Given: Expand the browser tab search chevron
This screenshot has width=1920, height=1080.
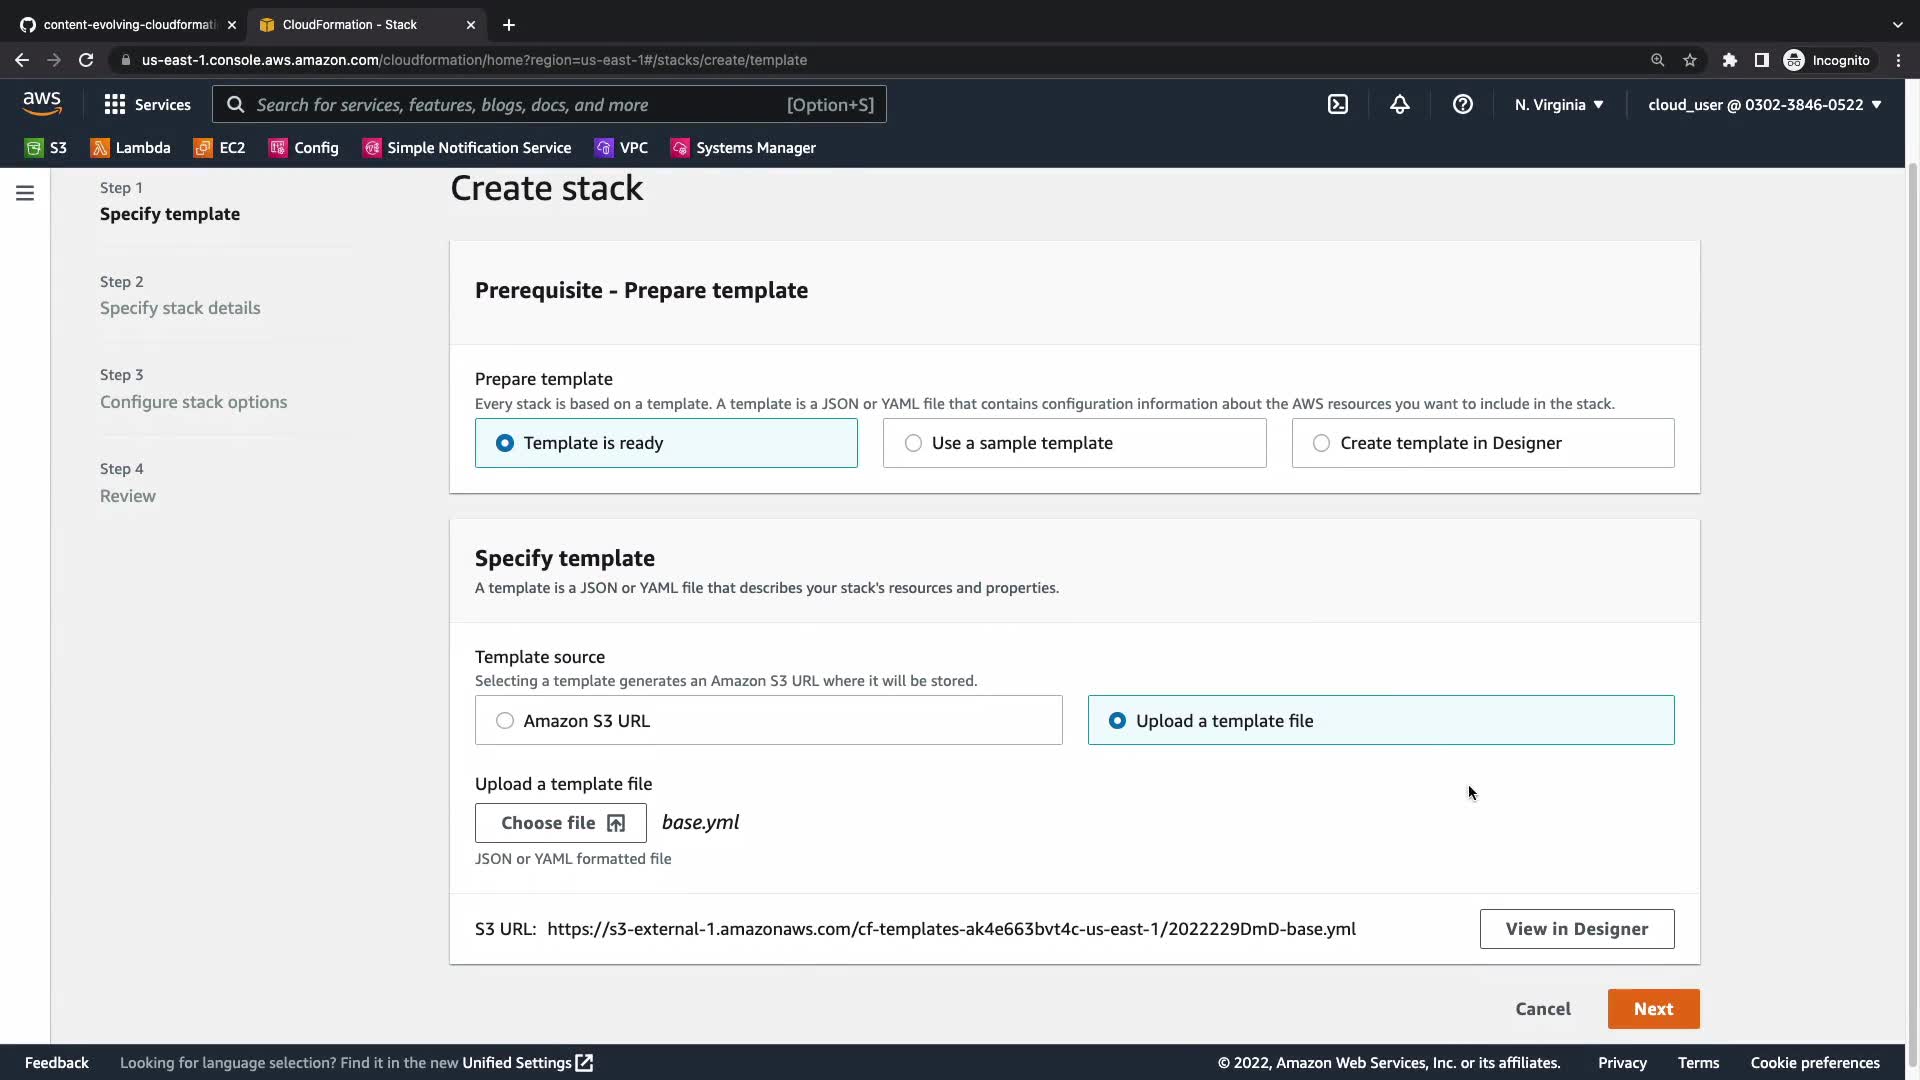Looking at the screenshot, I should click(1897, 24).
